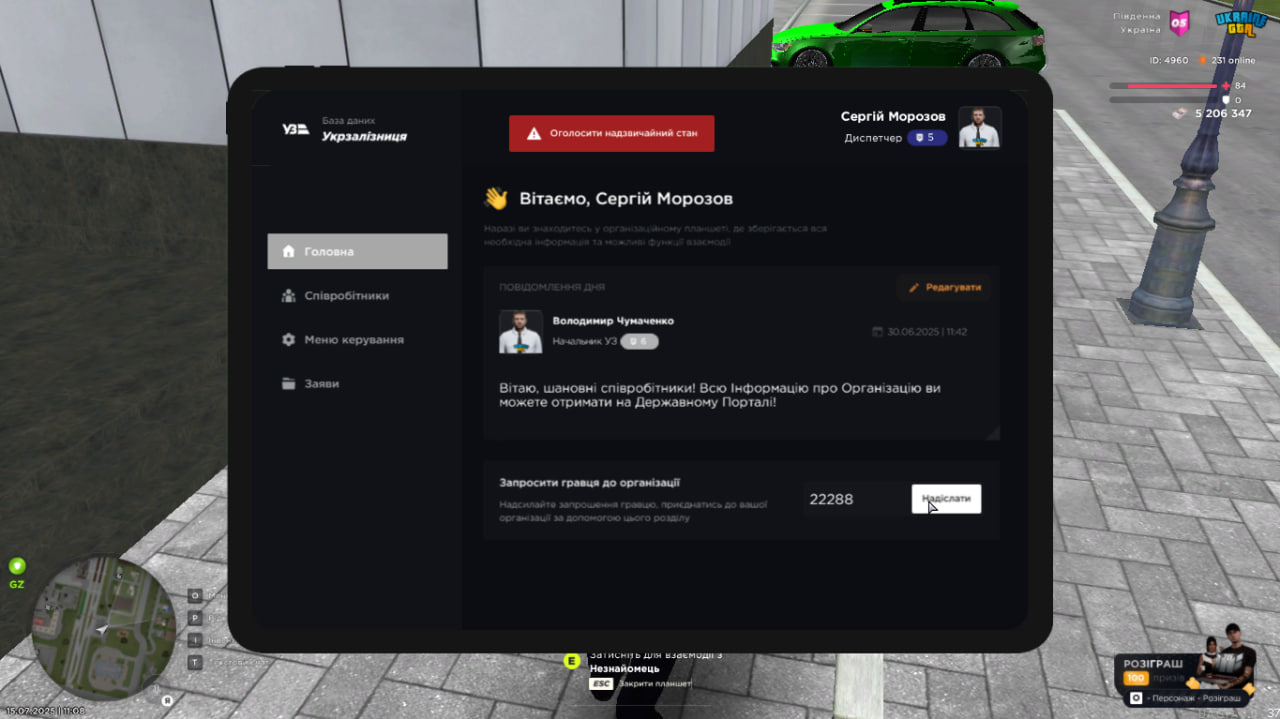The width and height of the screenshot is (1280, 719).
Task: Click the round Я icon below the minimap
Action: pos(167,701)
